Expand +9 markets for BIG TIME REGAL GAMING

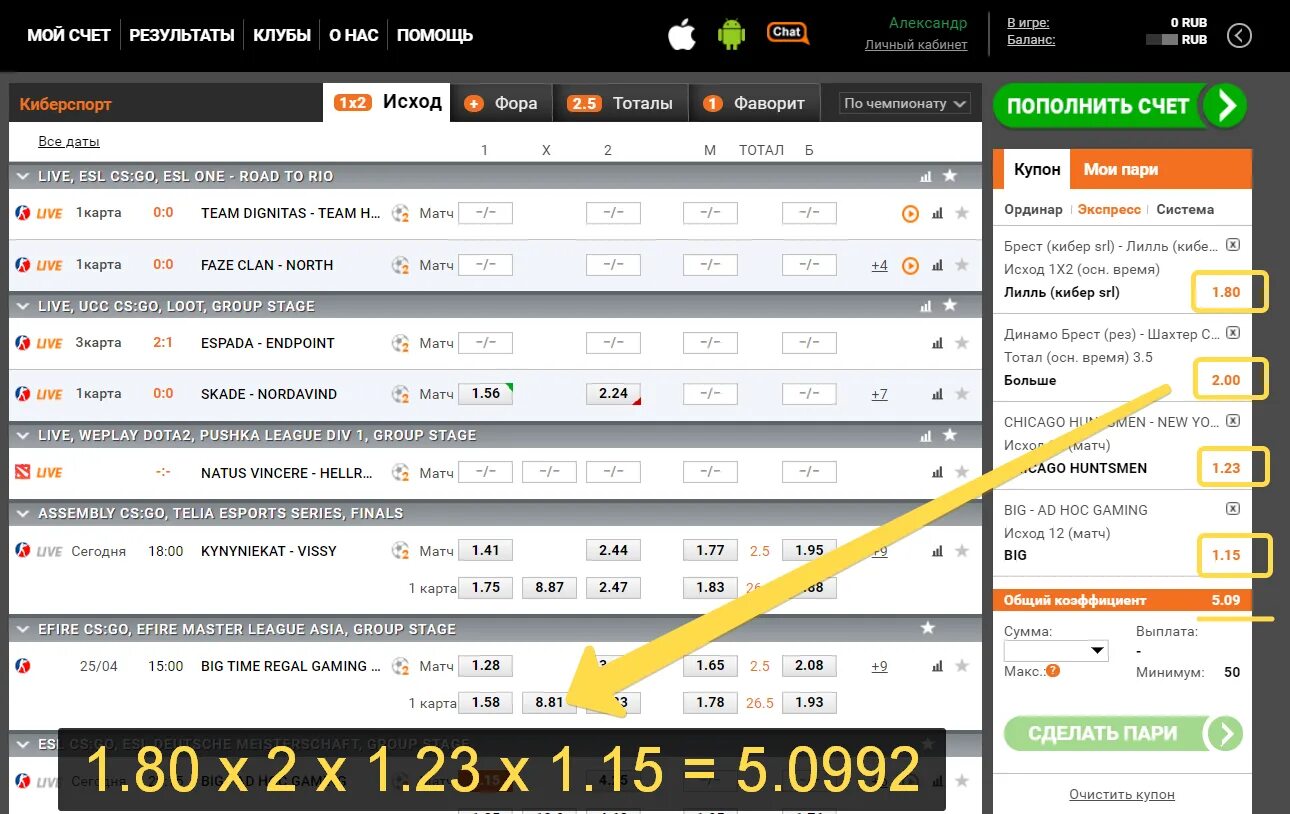click(879, 667)
